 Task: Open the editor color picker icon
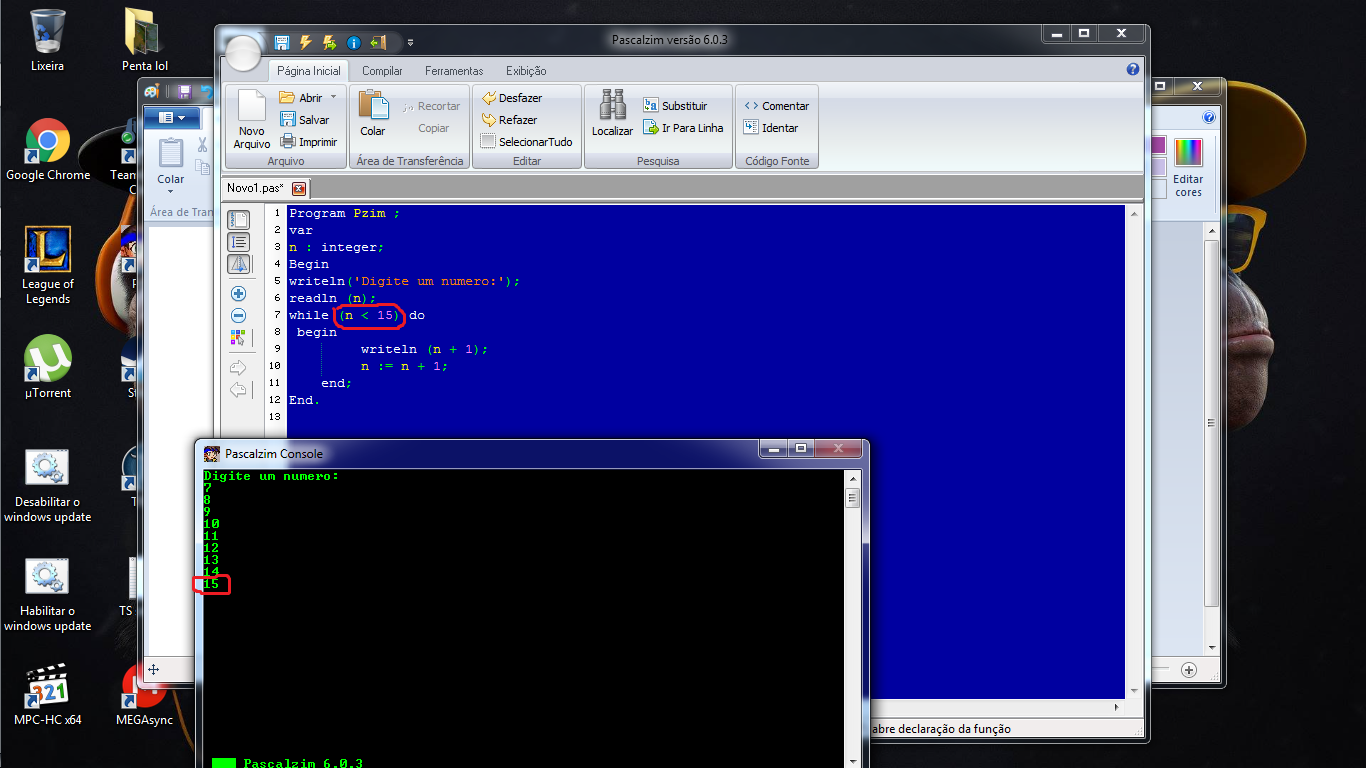coord(238,338)
